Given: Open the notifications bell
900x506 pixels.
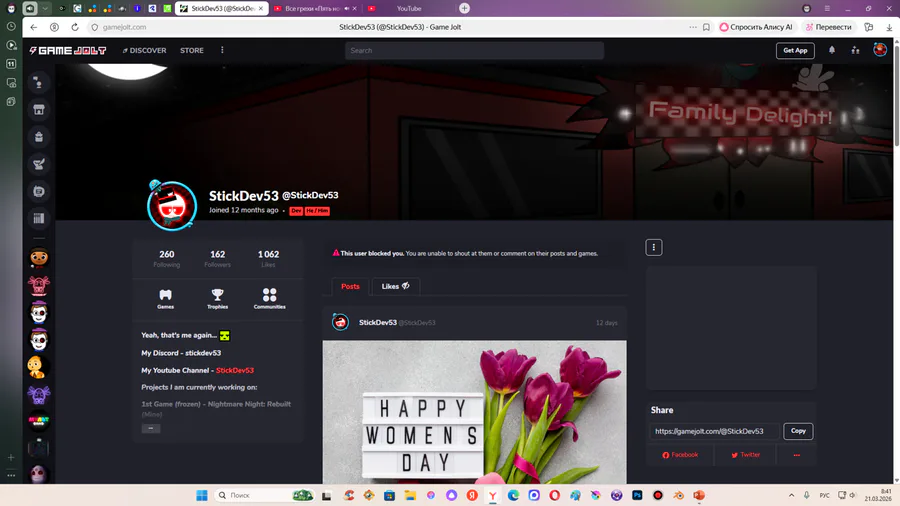Looking at the screenshot, I should pyautogui.click(x=832, y=50).
